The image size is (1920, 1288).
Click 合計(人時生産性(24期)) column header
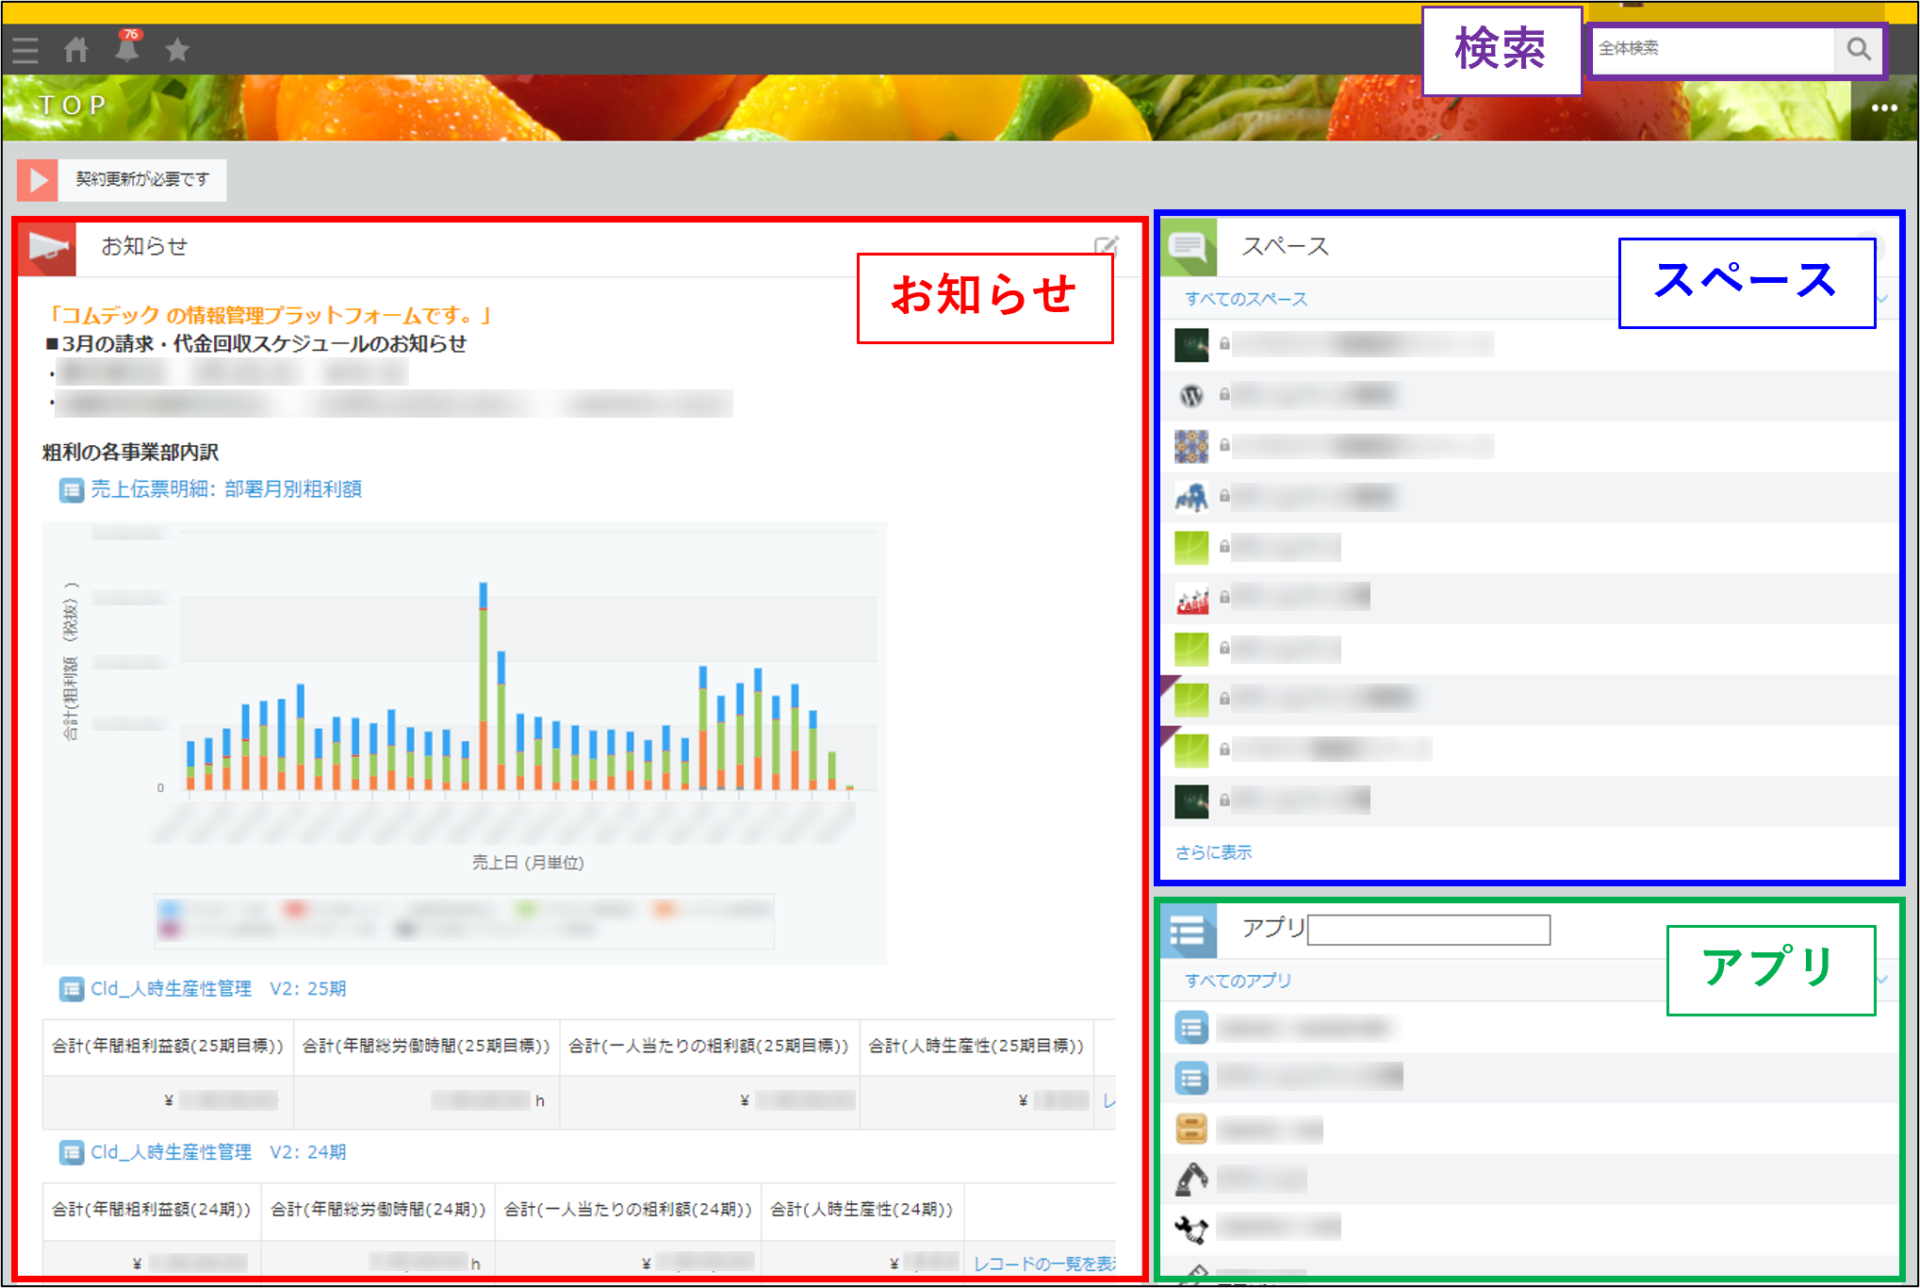[861, 1210]
